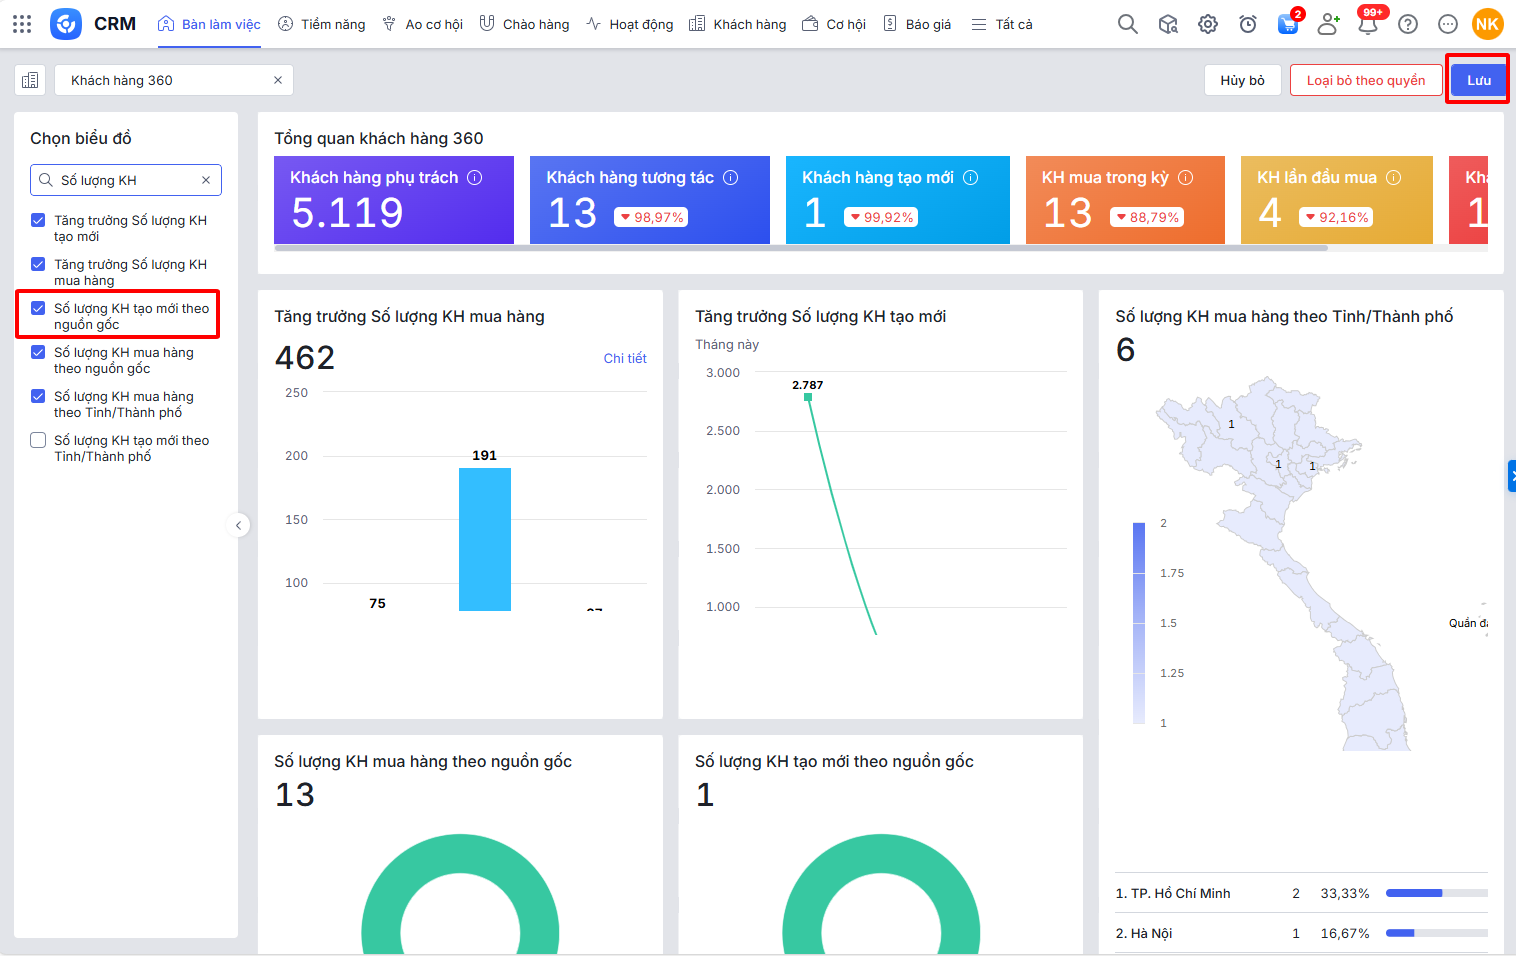
Task: Open the apps grid launcher icon
Action: (22, 24)
